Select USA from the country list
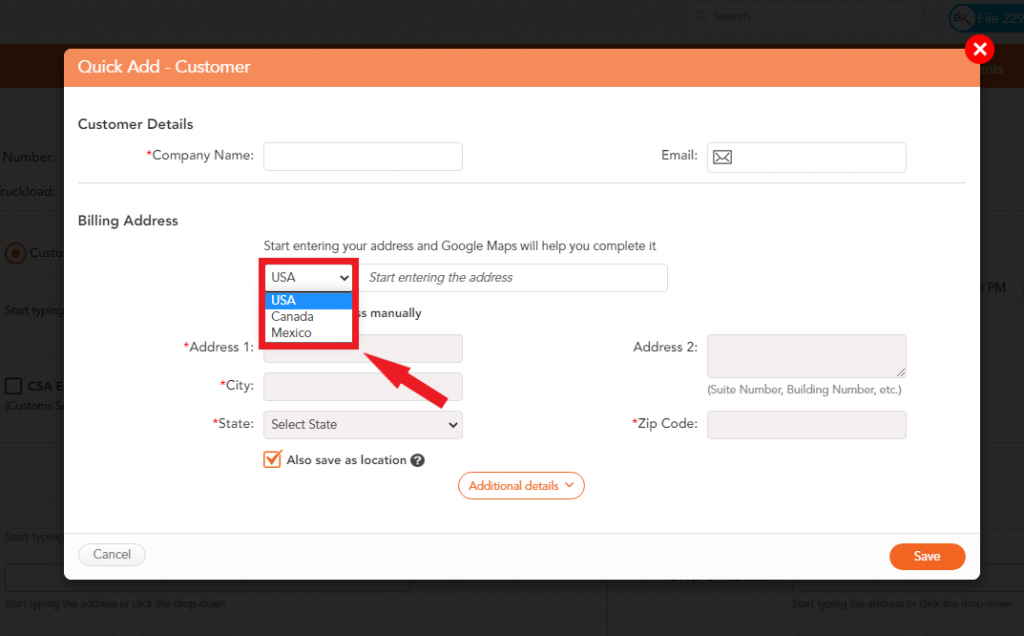This screenshot has width=1024, height=636. [308, 300]
